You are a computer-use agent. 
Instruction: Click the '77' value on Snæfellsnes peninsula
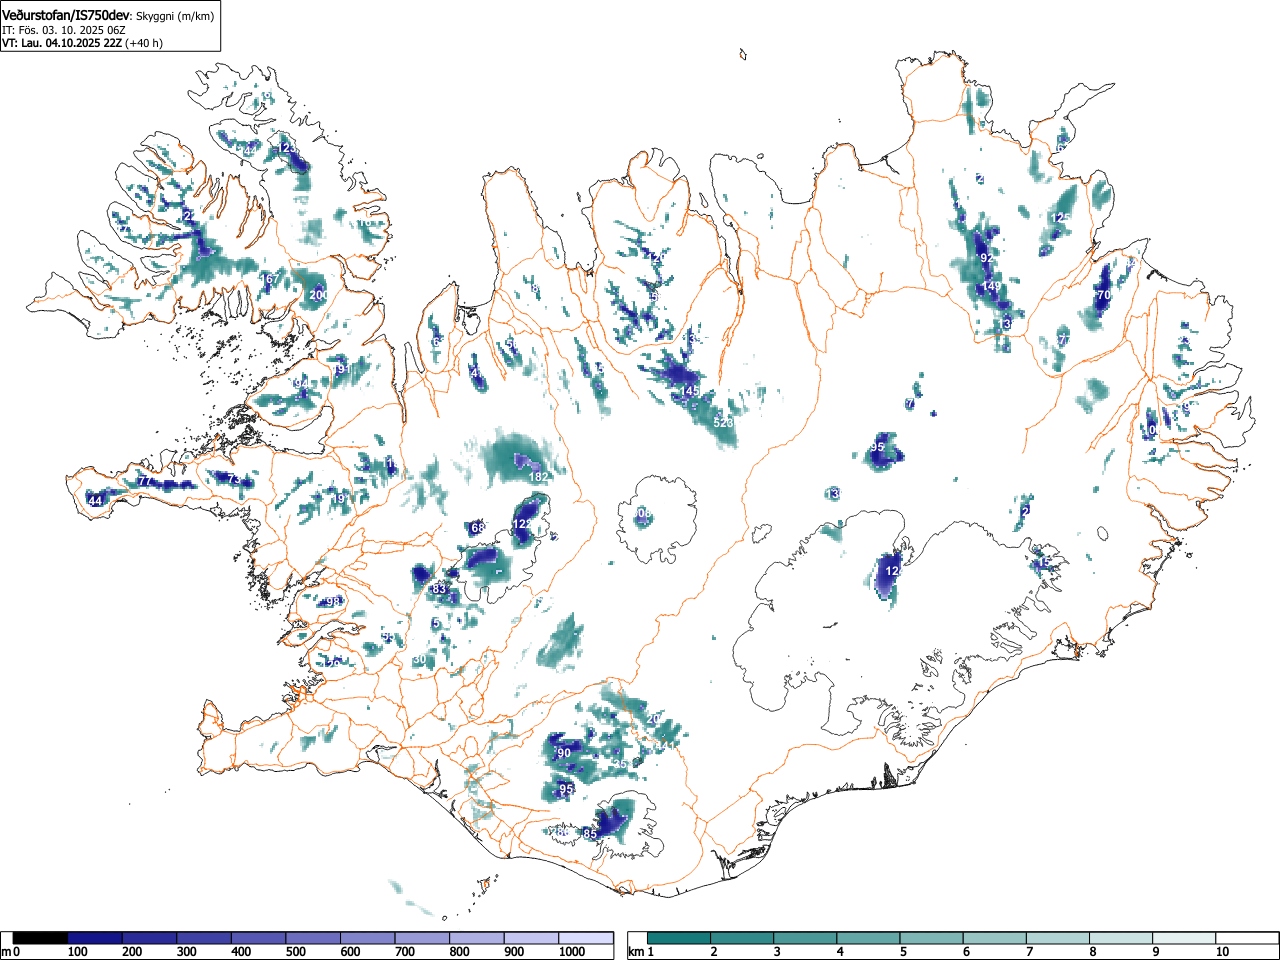pos(144,481)
